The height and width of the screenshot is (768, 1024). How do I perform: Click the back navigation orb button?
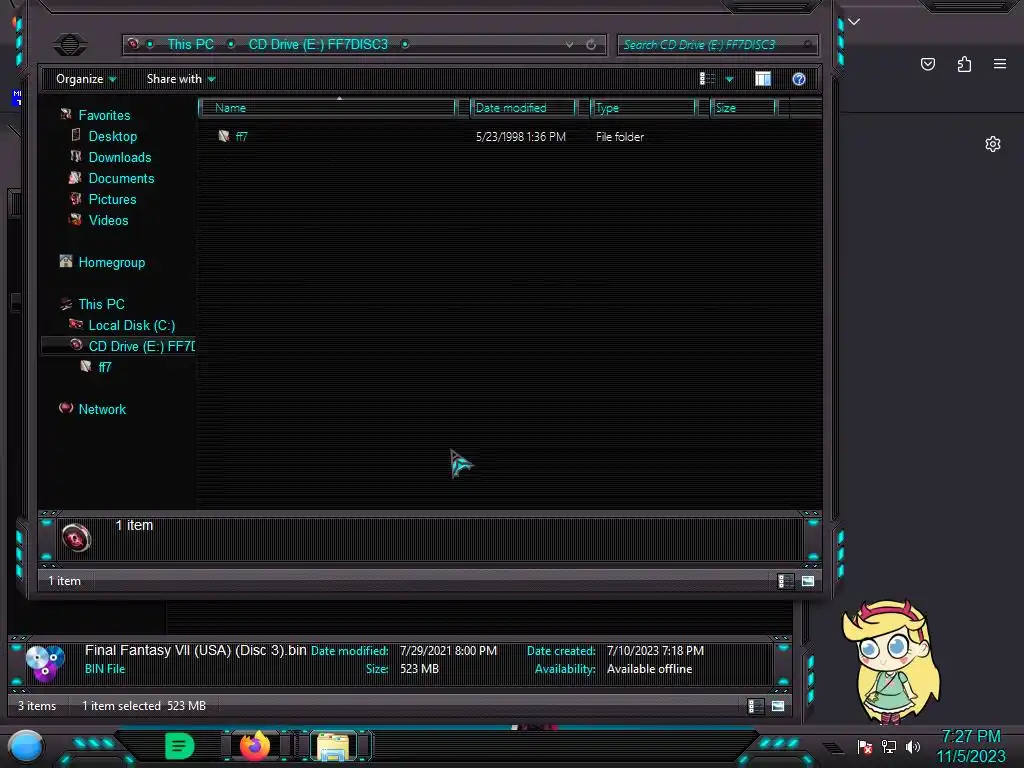pyautogui.click(x=70, y=44)
